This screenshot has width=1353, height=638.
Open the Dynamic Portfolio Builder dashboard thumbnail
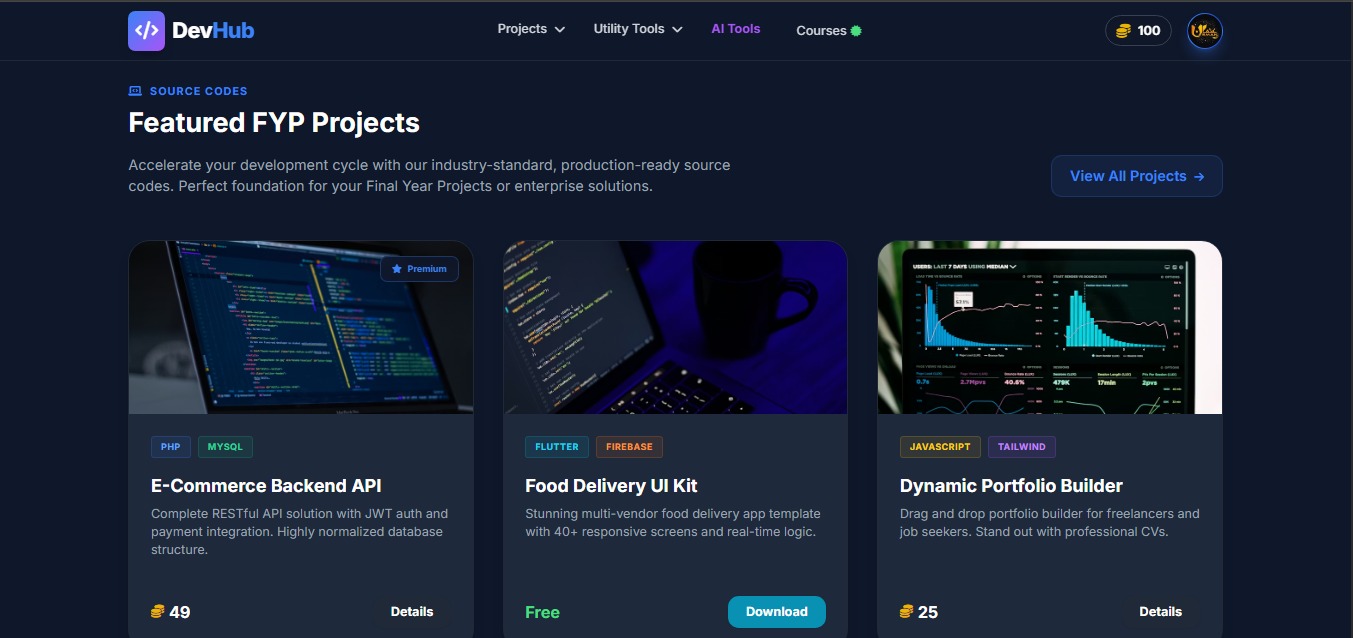1050,327
